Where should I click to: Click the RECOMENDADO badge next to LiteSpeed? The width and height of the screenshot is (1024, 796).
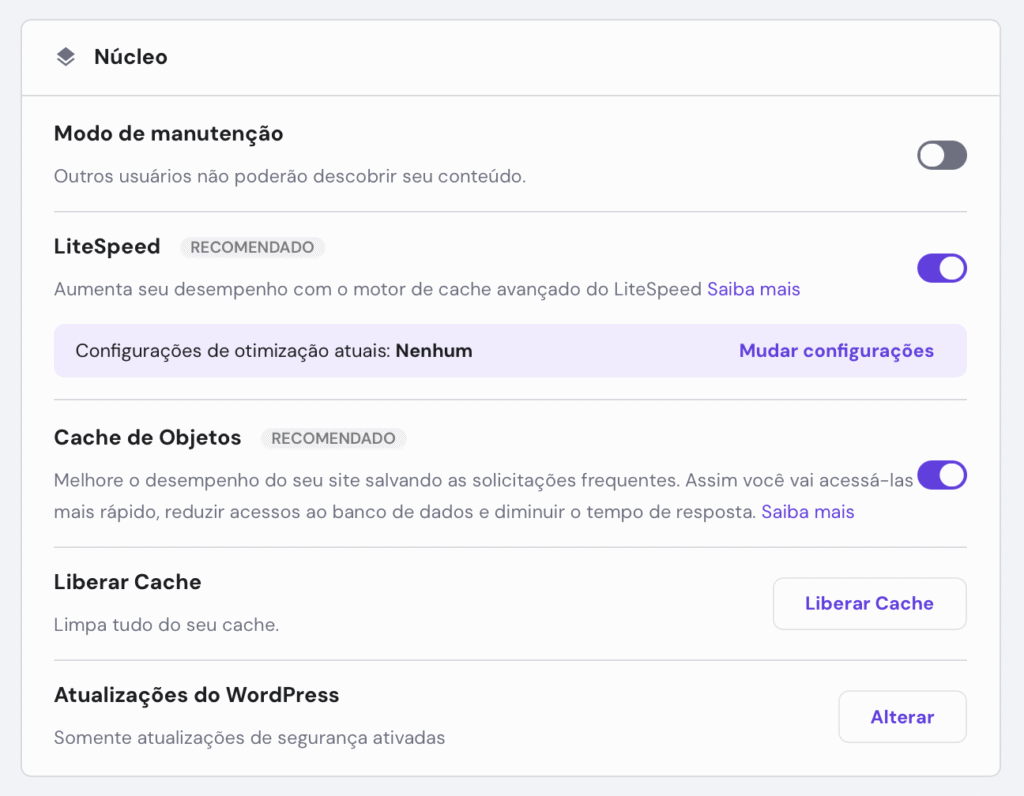click(252, 247)
